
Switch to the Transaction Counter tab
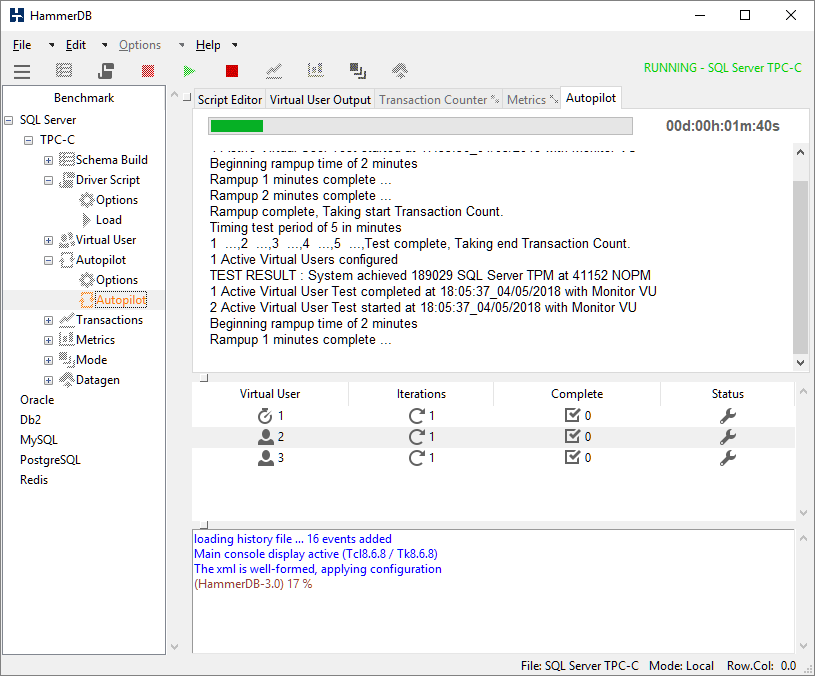pos(438,100)
